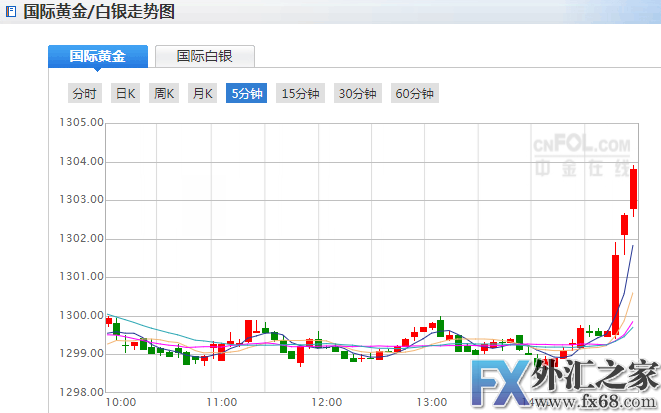This screenshot has width=661, height=413.
Task: Click the 1304.00 price axis label
Action: (81, 161)
